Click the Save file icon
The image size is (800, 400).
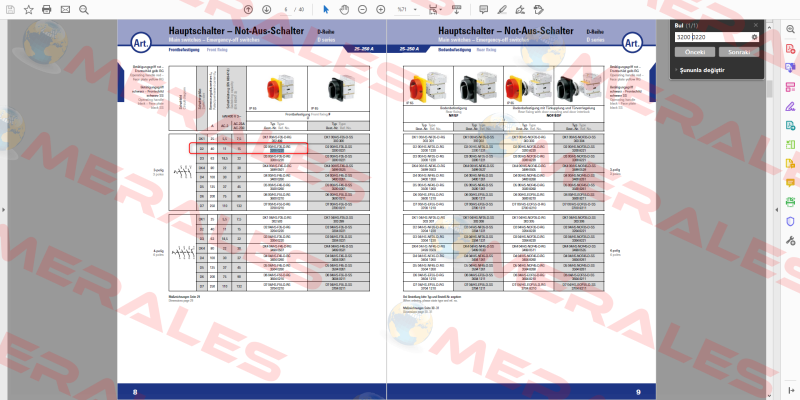[10, 9]
